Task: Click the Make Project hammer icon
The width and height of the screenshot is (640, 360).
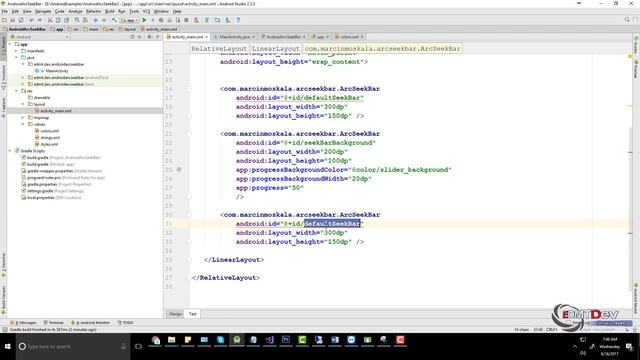Action: pyautogui.click(x=114, y=20)
